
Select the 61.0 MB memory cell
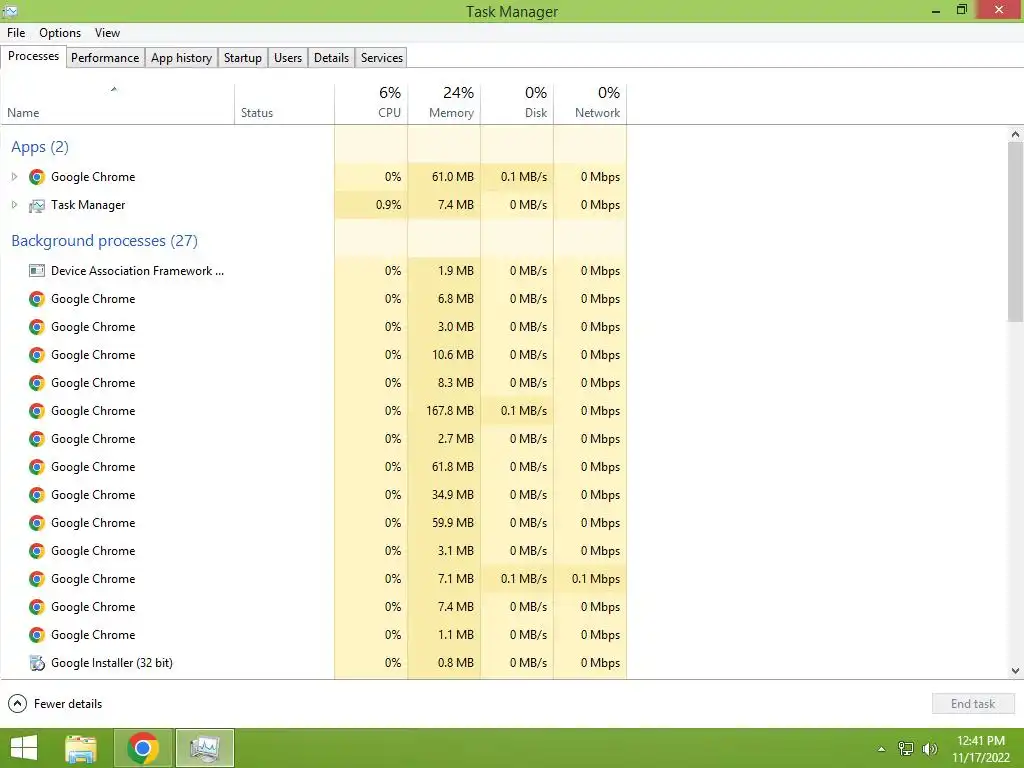point(444,177)
